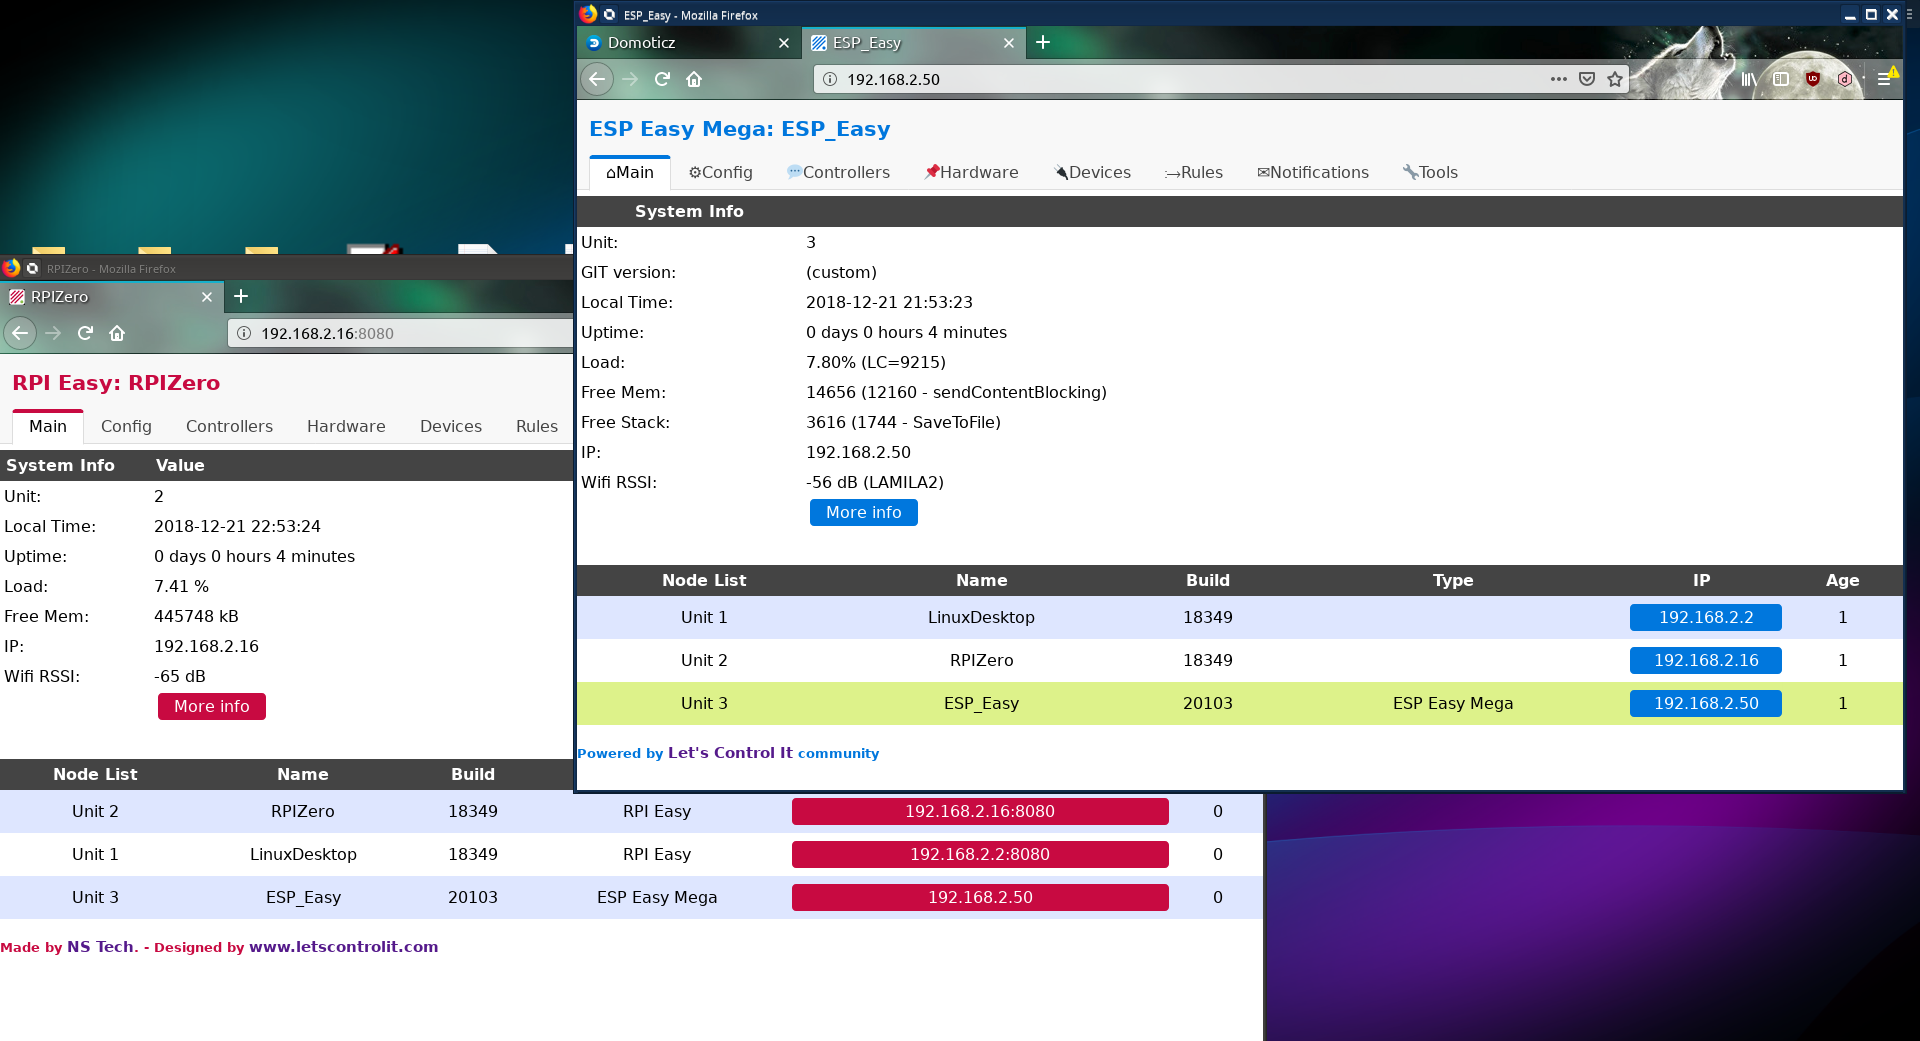The image size is (1920, 1041).
Task: Follow www.letscontrolit.com link
Action: 343,947
